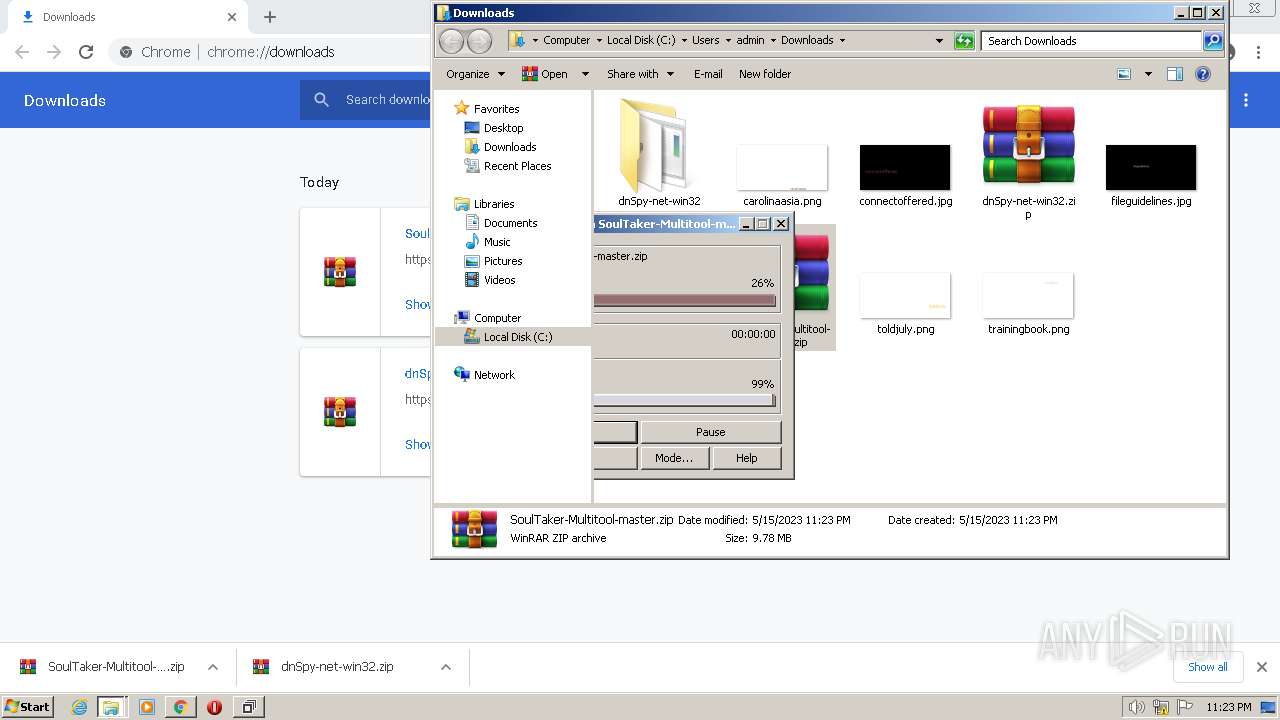Click Mode... in the extraction dialog

pos(674,458)
